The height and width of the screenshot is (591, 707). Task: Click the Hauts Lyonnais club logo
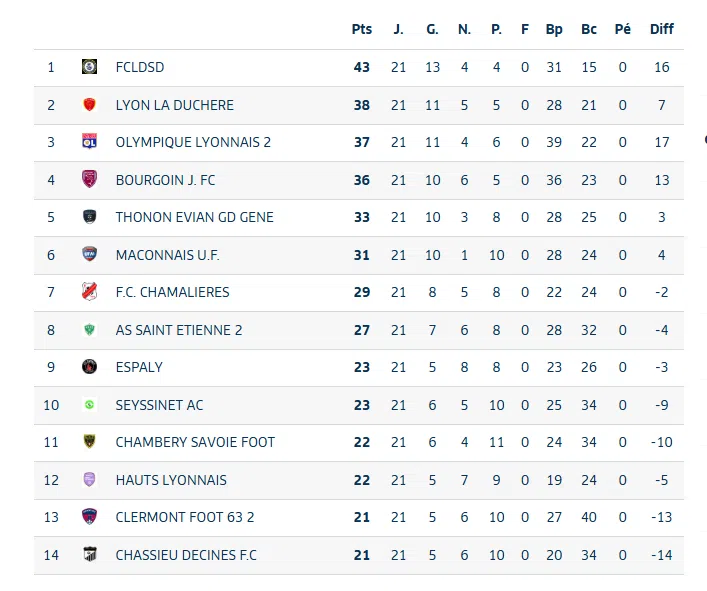pyautogui.click(x=89, y=480)
